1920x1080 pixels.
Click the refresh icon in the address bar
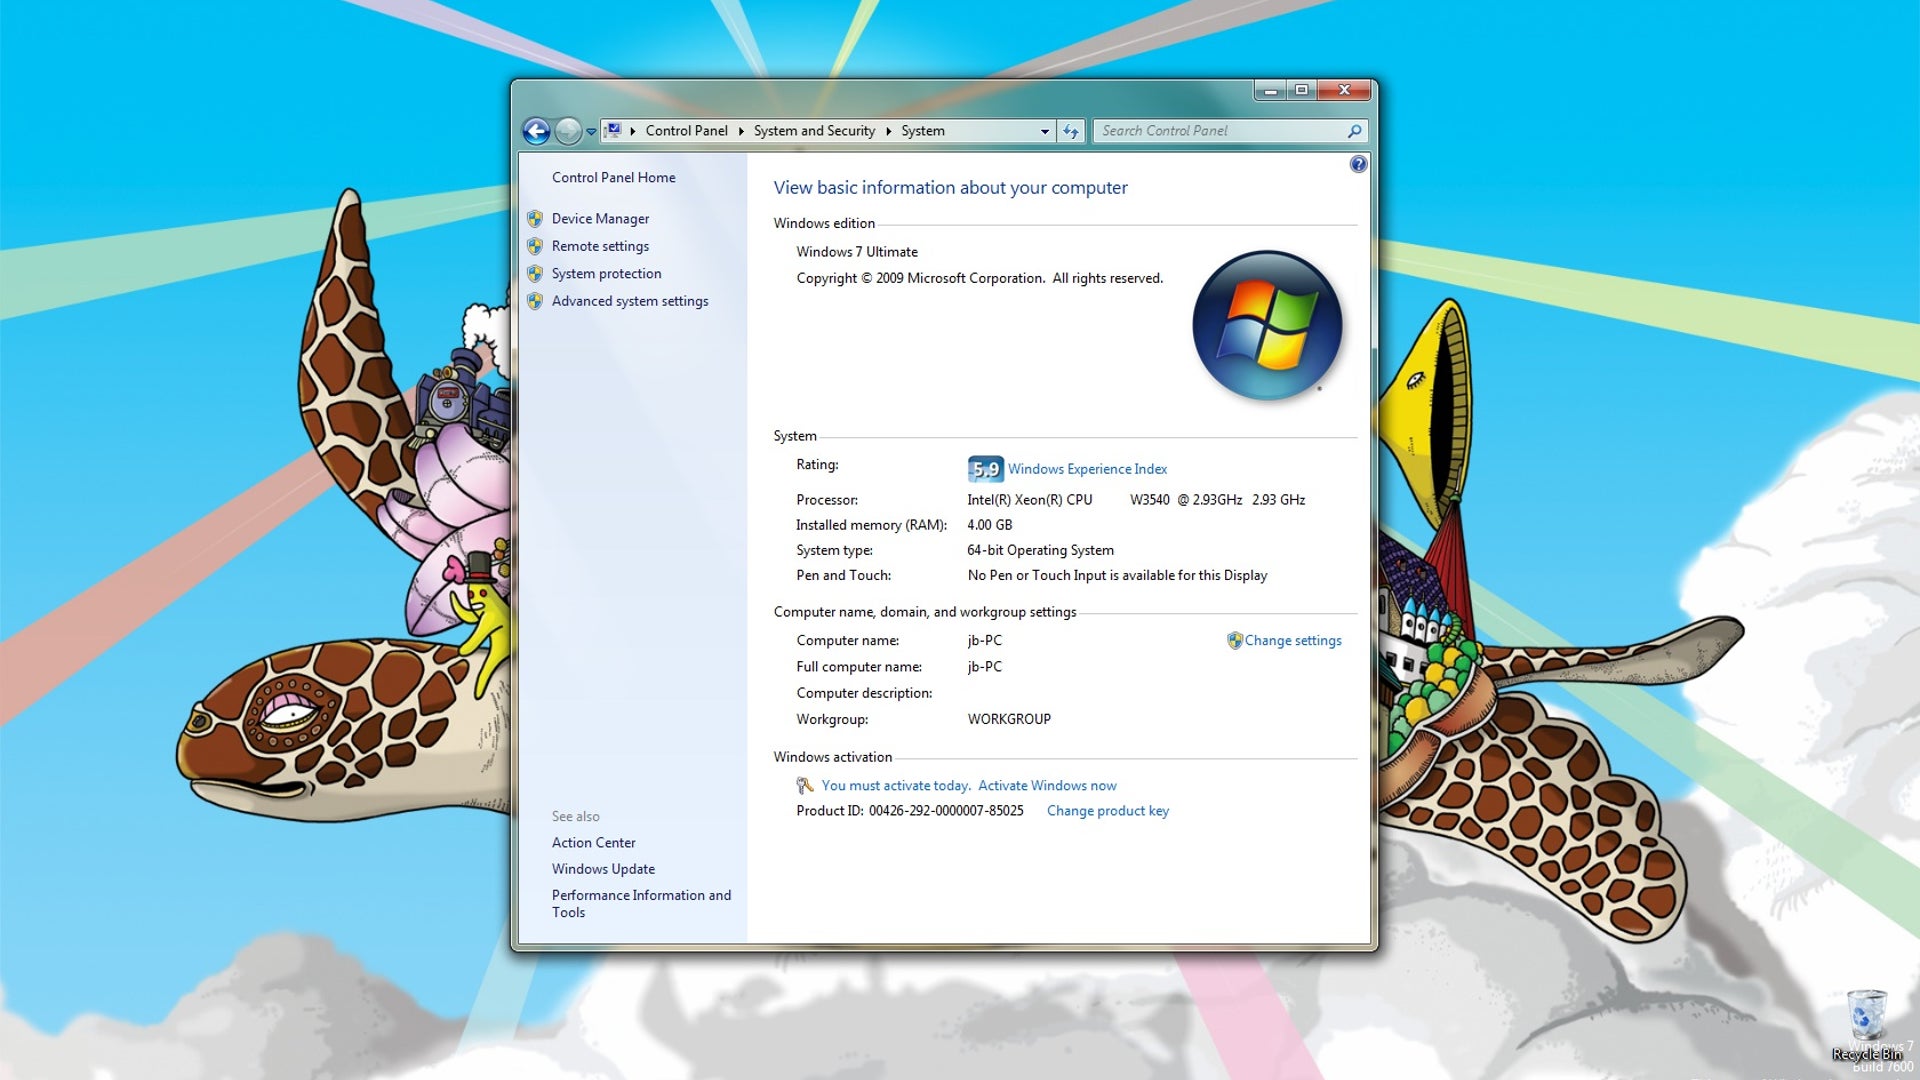(x=1069, y=131)
